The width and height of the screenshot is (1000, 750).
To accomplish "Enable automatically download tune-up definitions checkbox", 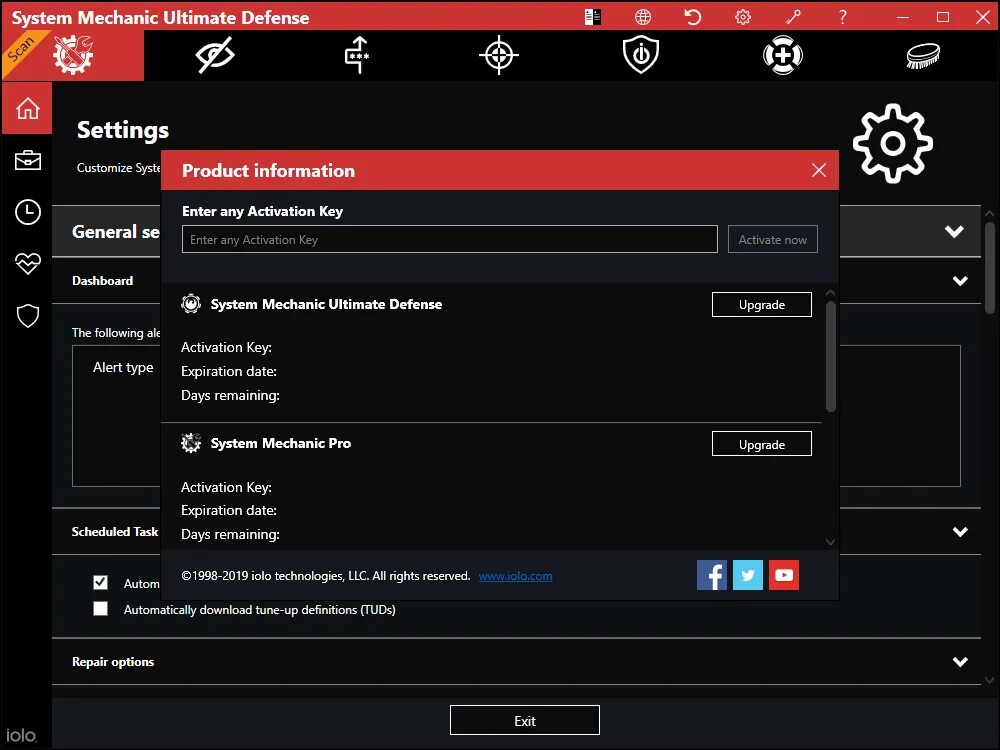I will click(100, 608).
